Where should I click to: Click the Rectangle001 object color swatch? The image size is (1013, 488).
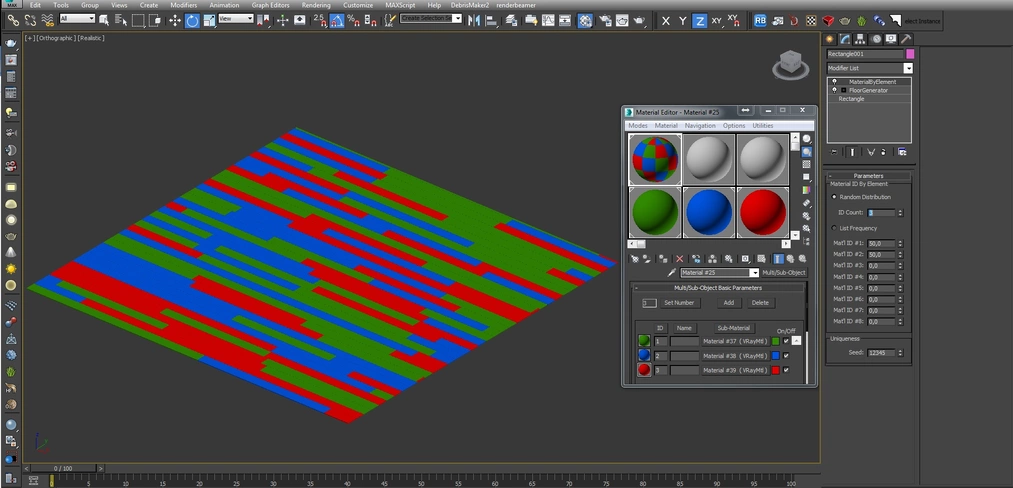(910, 54)
